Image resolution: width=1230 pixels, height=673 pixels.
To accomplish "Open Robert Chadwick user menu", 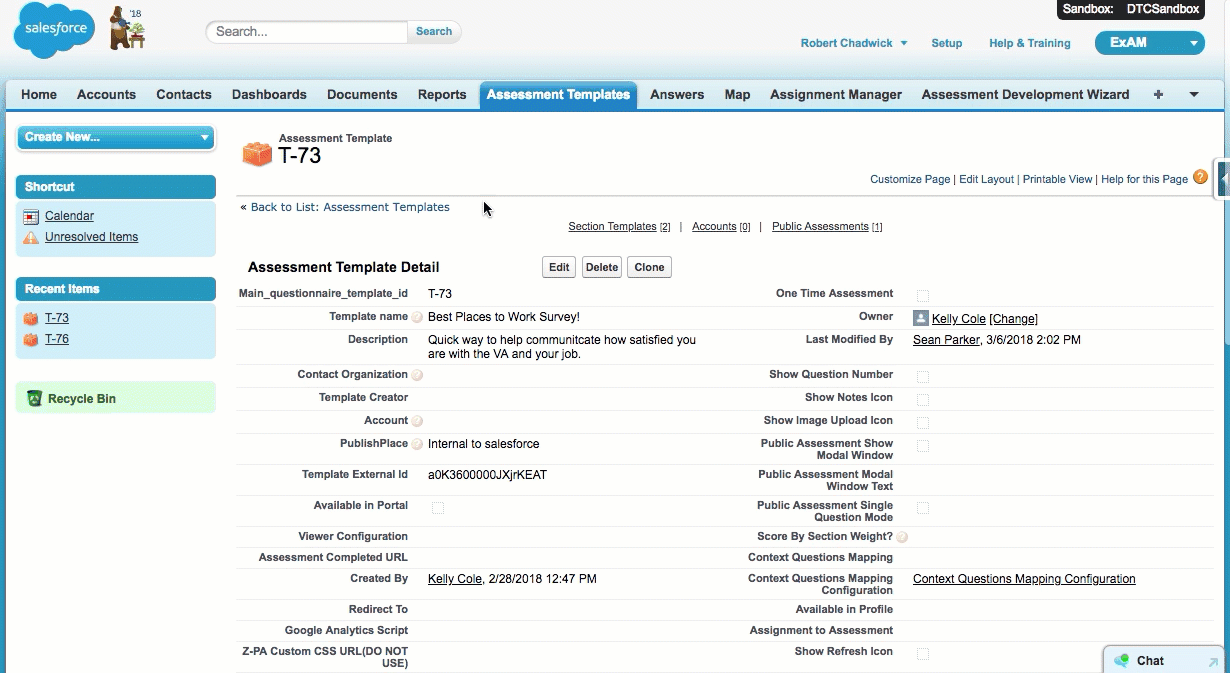I will 854,43.
